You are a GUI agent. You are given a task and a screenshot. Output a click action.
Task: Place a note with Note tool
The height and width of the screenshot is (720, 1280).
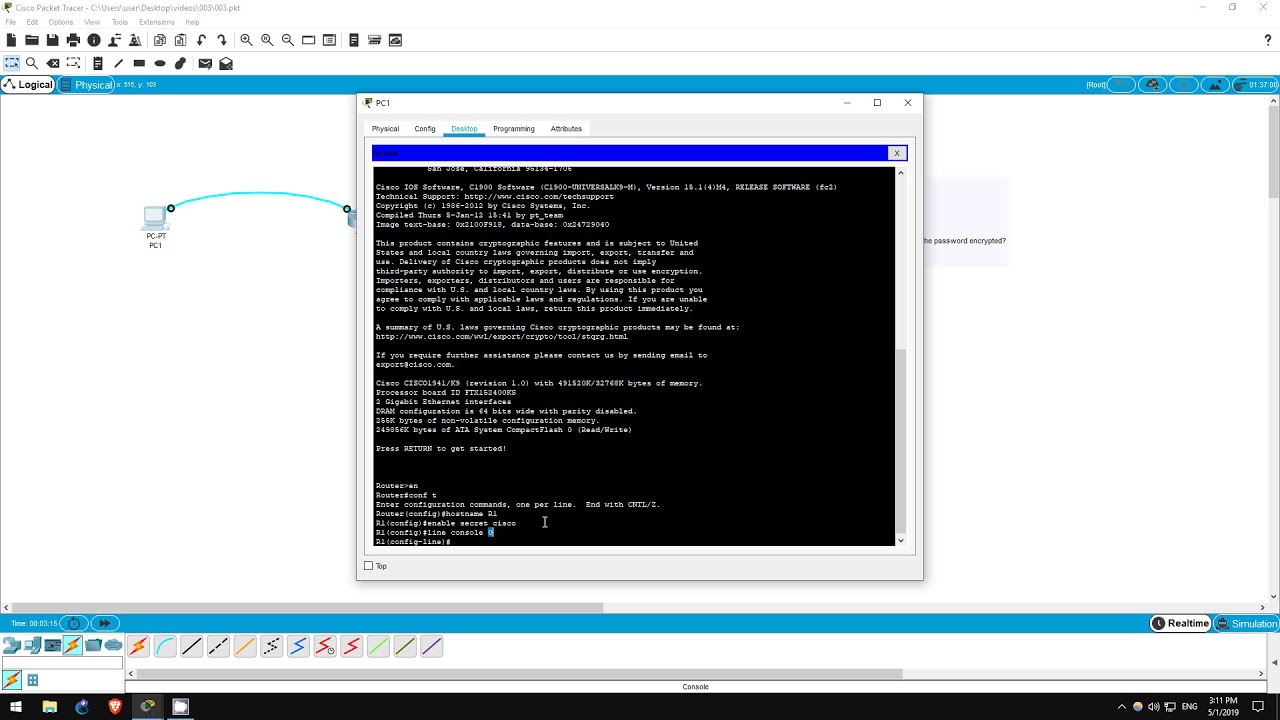click(98, 63)
